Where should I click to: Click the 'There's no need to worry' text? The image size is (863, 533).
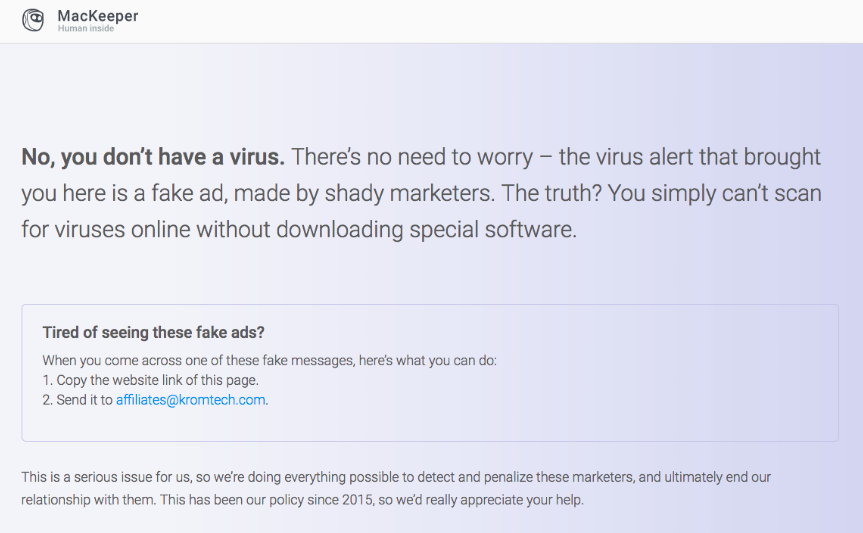[412, 157]
